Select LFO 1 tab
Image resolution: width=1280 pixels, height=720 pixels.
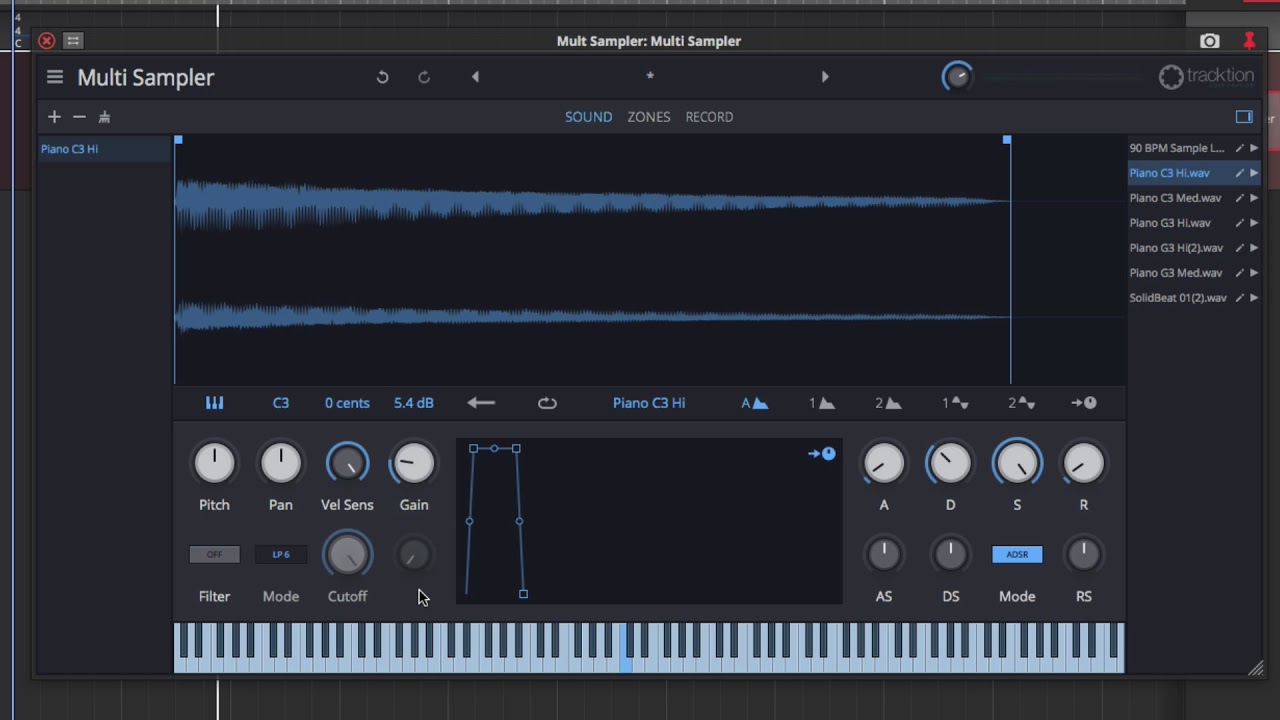pos(955,403)
